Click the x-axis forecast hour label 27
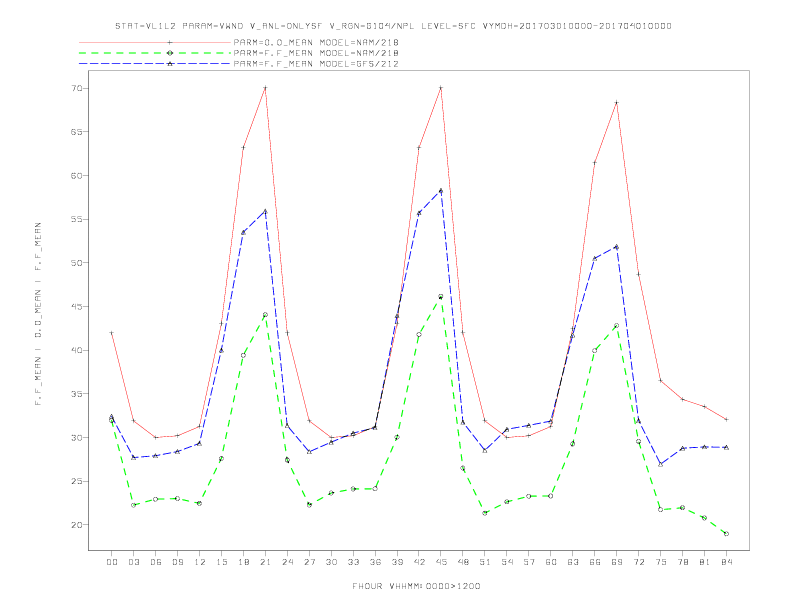The width and height of the screenshot is (792, 612). coord(309,562)
